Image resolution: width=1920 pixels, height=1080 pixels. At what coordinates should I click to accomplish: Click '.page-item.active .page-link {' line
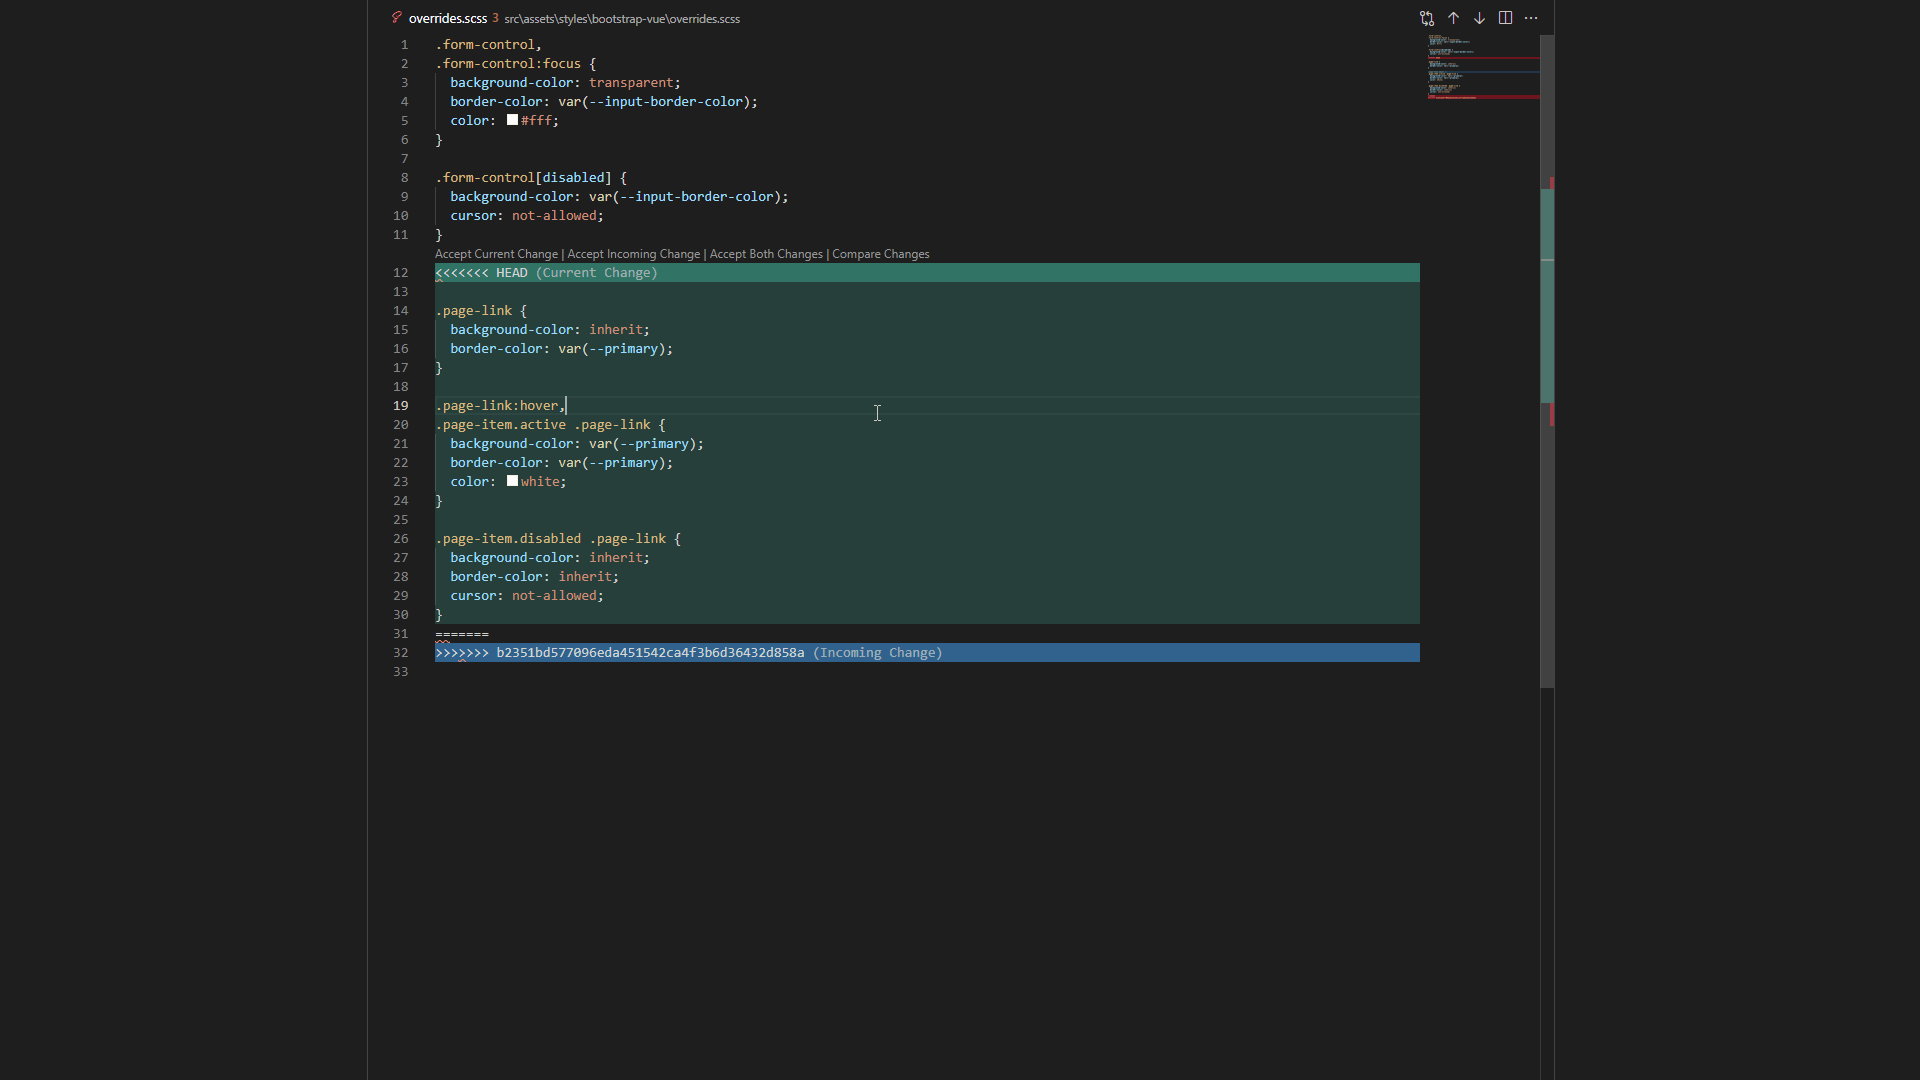[x=550, y=425]
